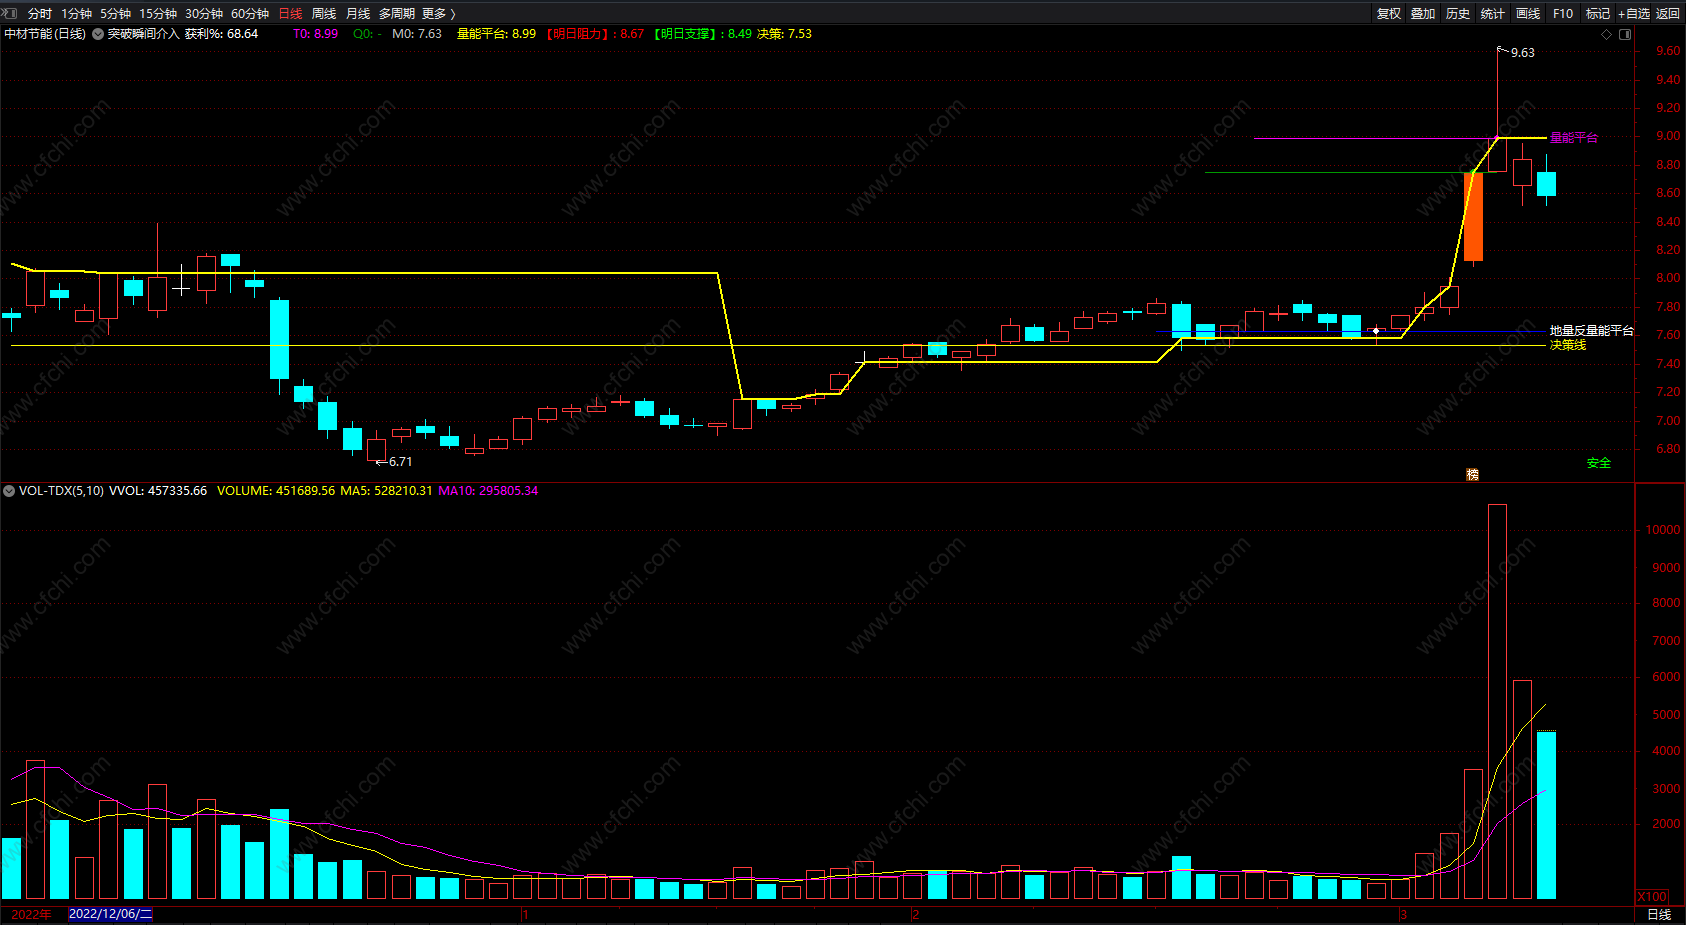1686x925 pixels.
Task: Open the 多周期 multi-period view
Action: [396, 13]
